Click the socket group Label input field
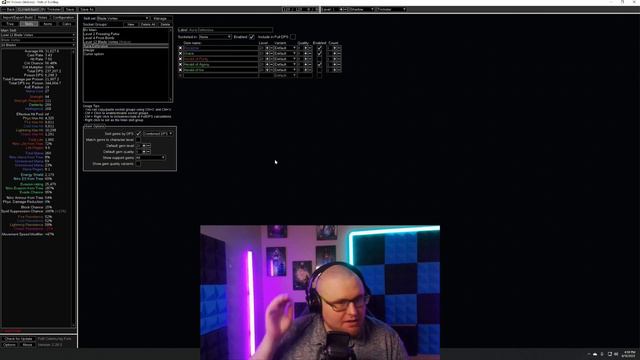This screenshot has width=640, height=360. pos(230,30)
